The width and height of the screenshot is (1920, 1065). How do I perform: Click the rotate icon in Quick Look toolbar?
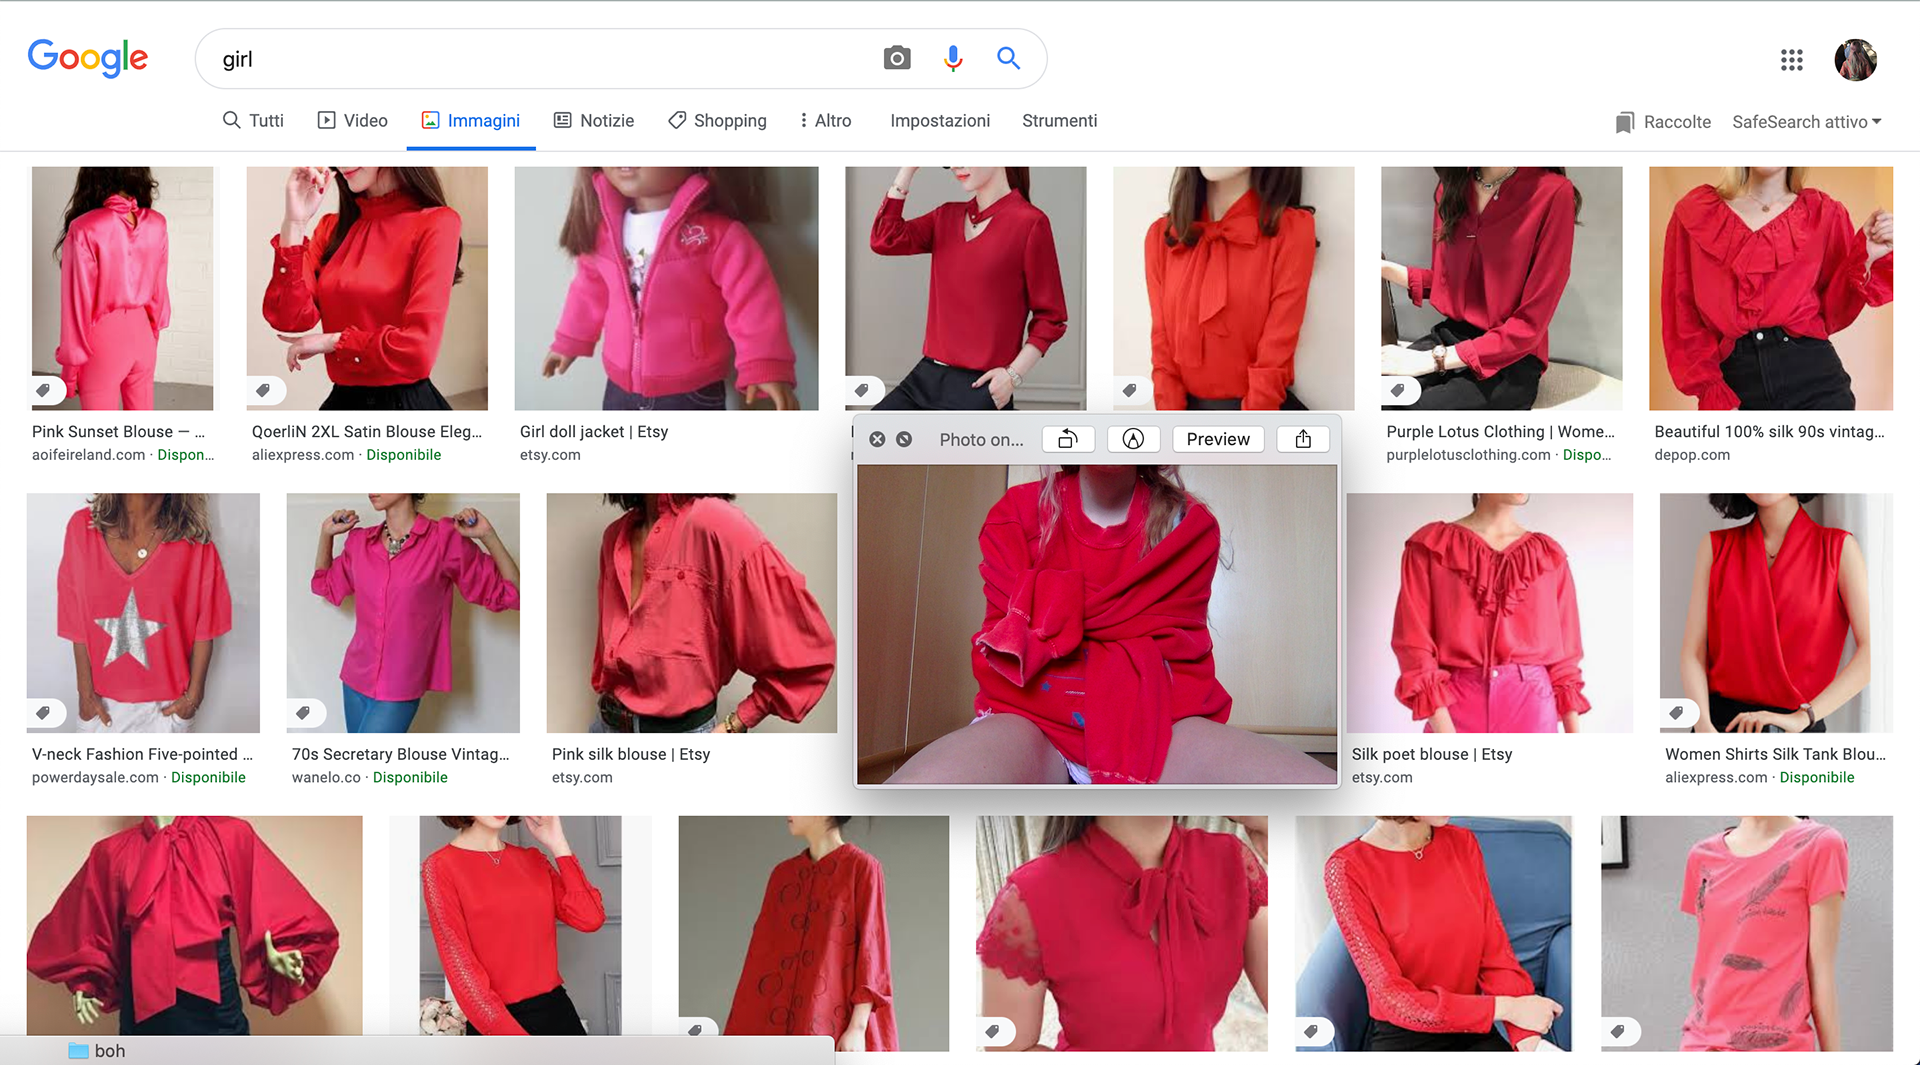(1068, 439)
